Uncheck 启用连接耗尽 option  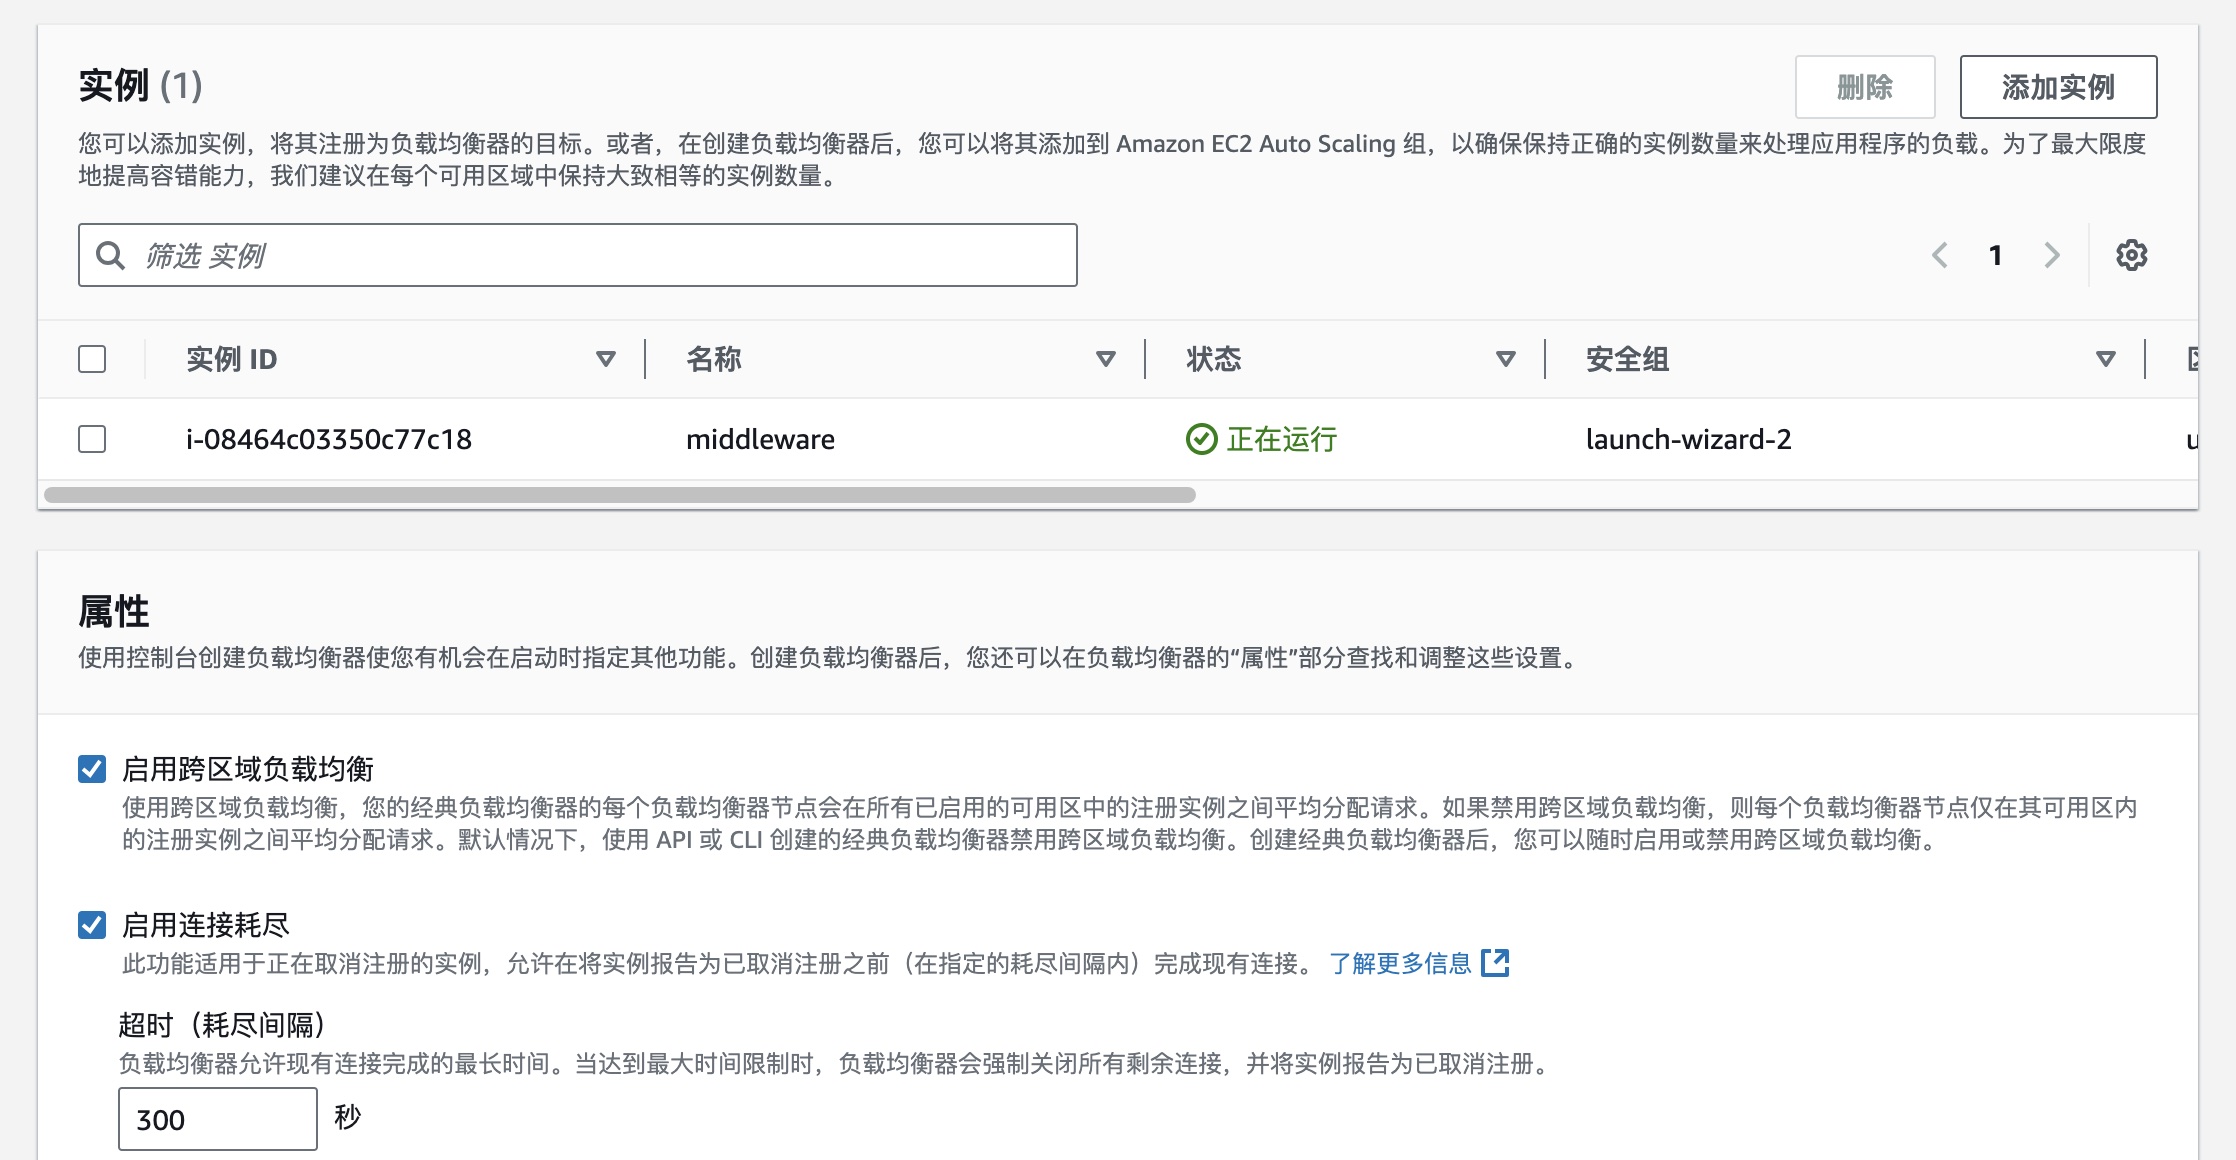(x=92, y=925)
